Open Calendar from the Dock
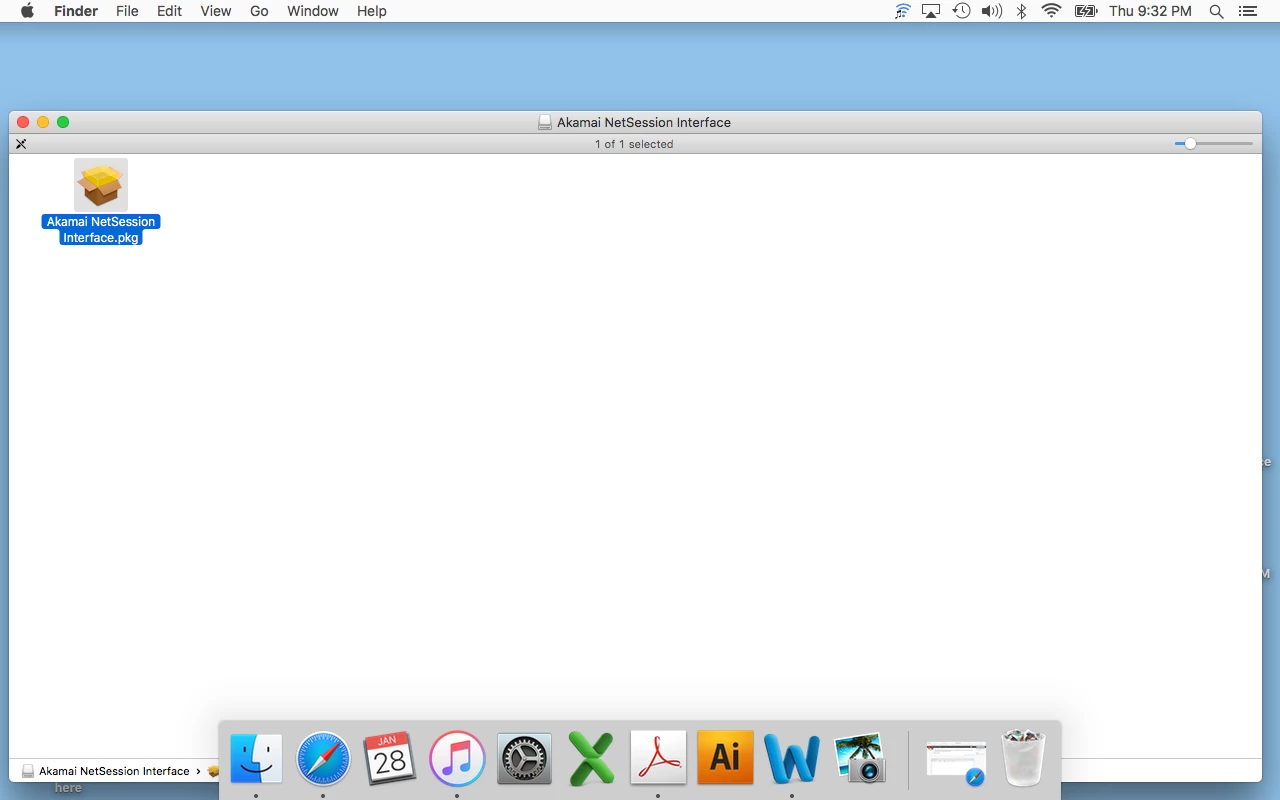The image size is (1280, 800). 389,758
